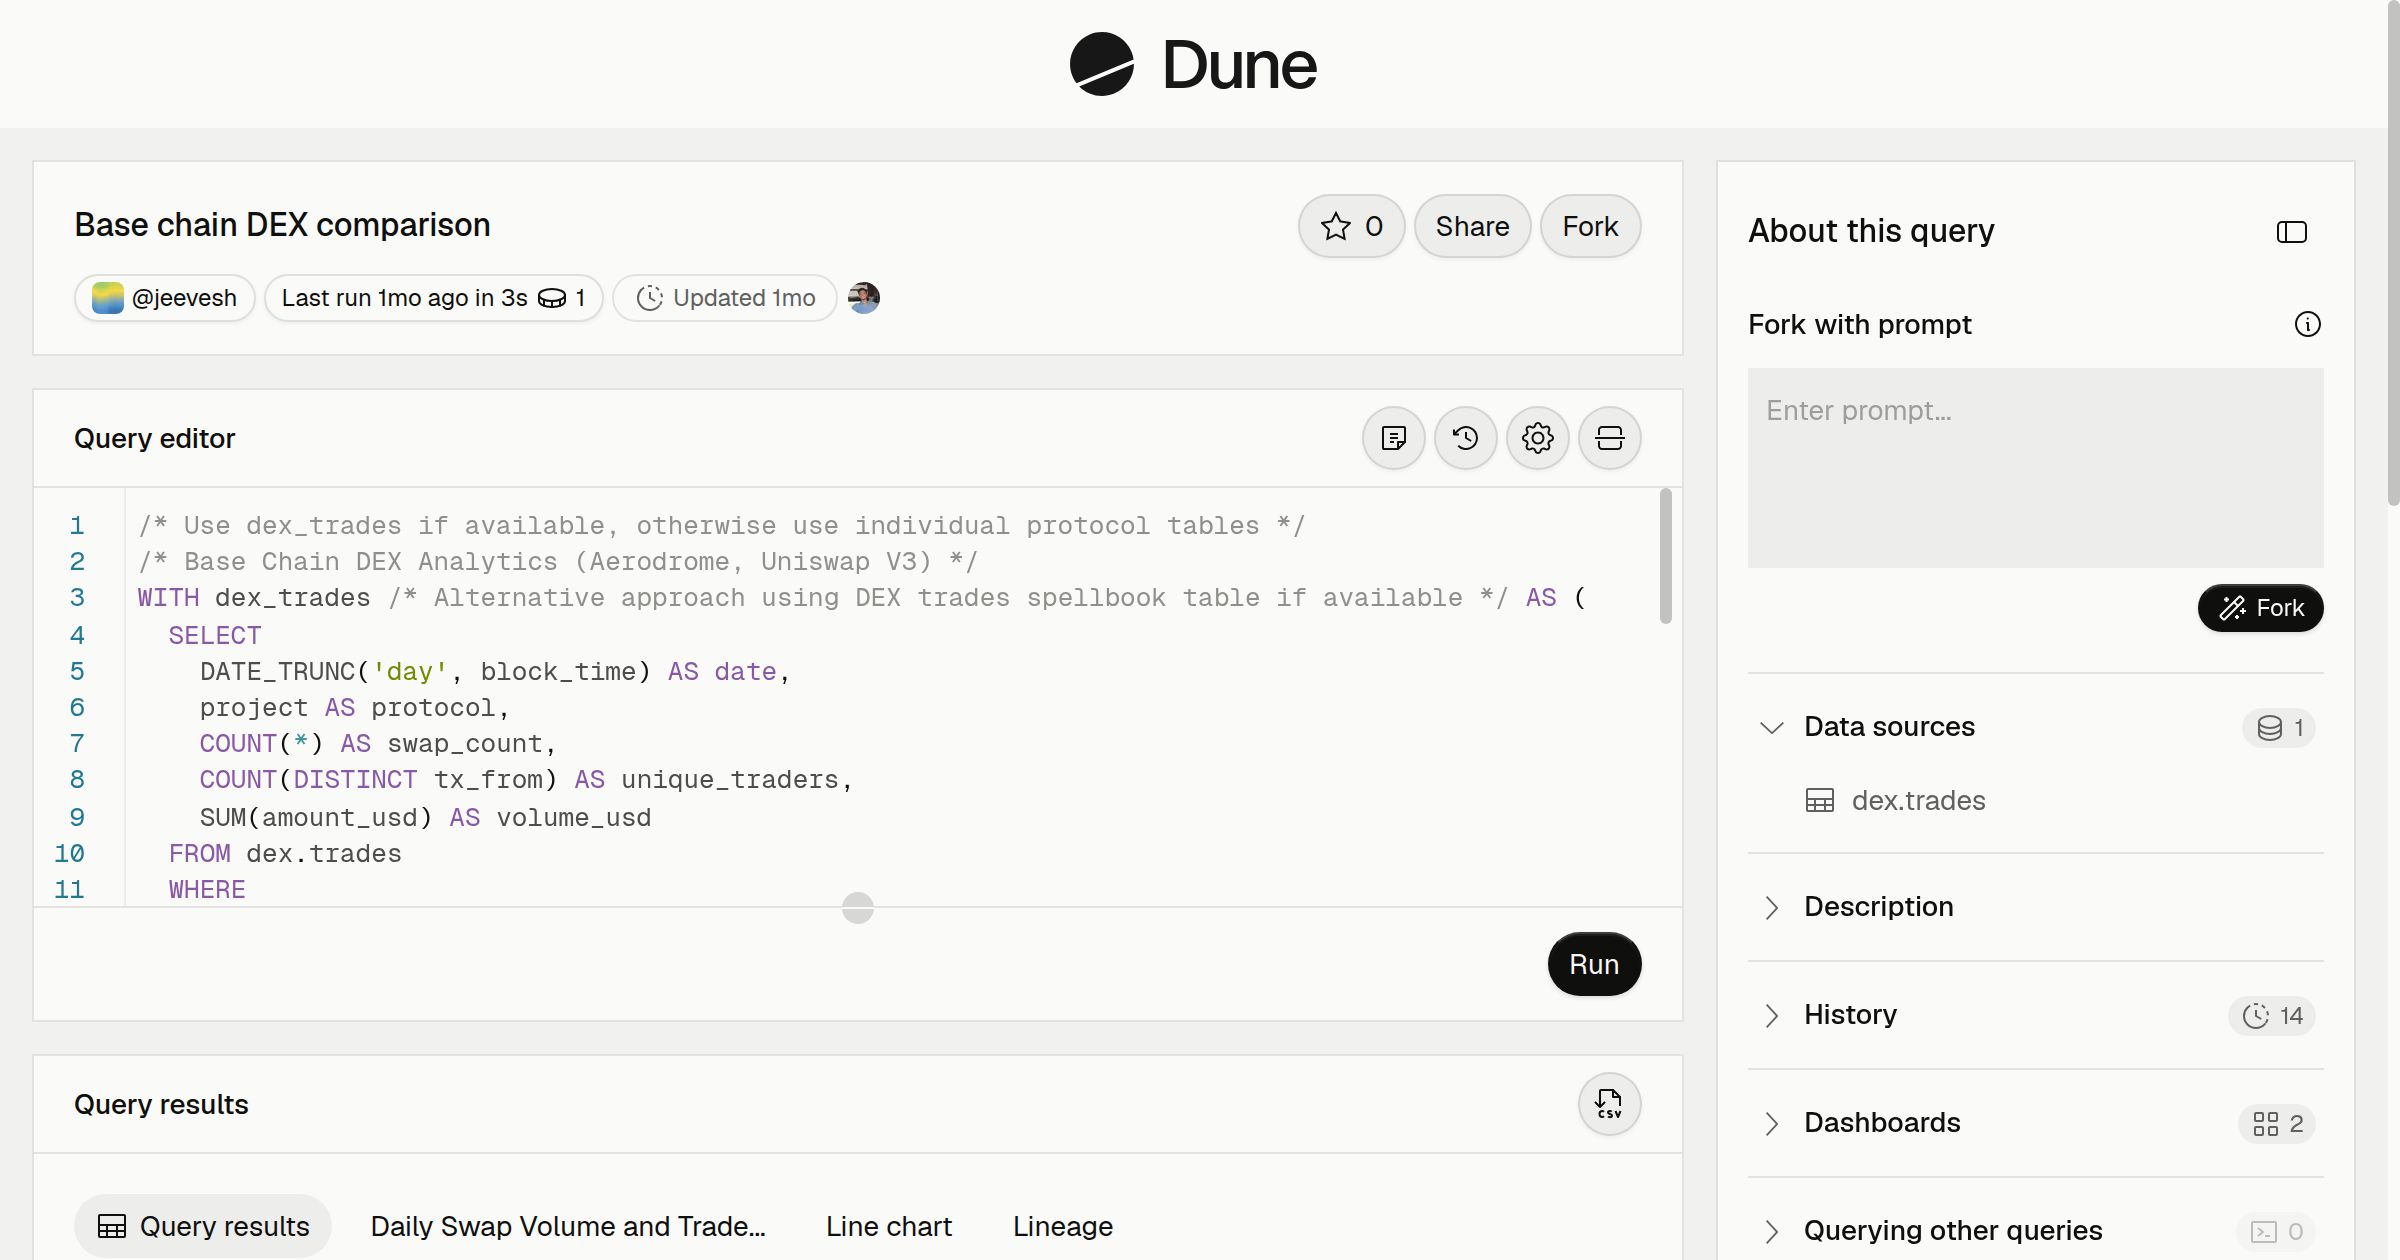The image size is (2400, 1260).
Task: Click the Share button
Action: (1472, 226)
